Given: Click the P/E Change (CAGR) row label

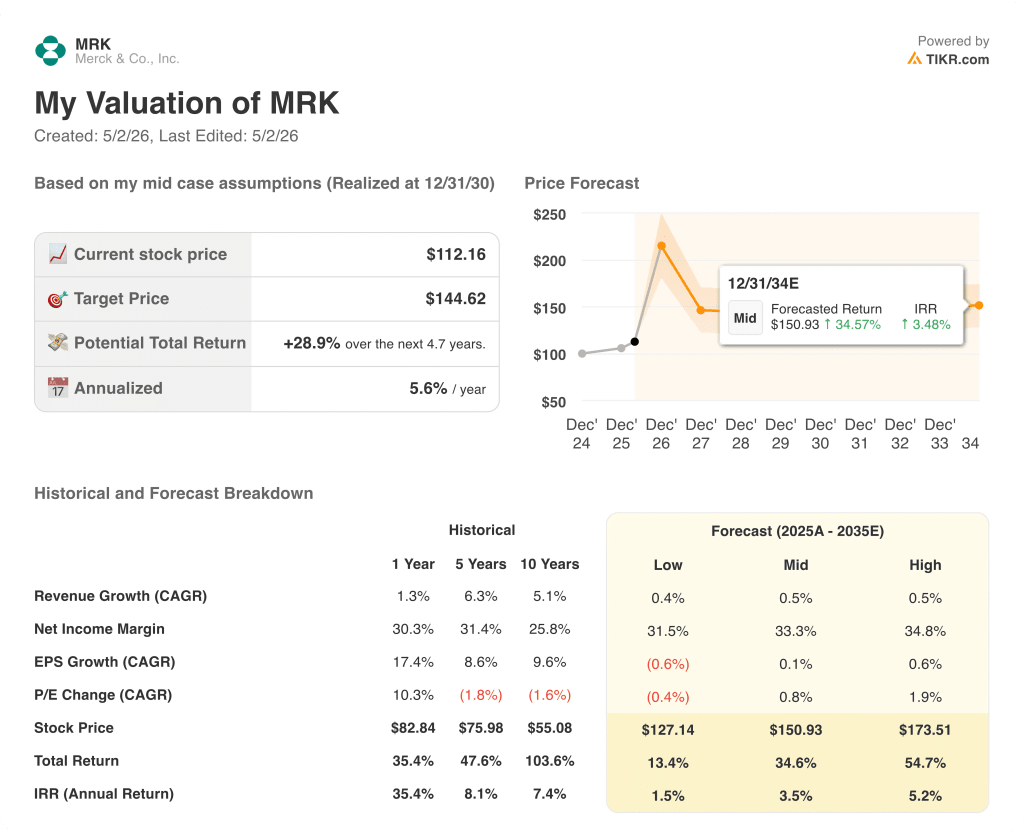Looking at the screenshot, I should [103, 695].
